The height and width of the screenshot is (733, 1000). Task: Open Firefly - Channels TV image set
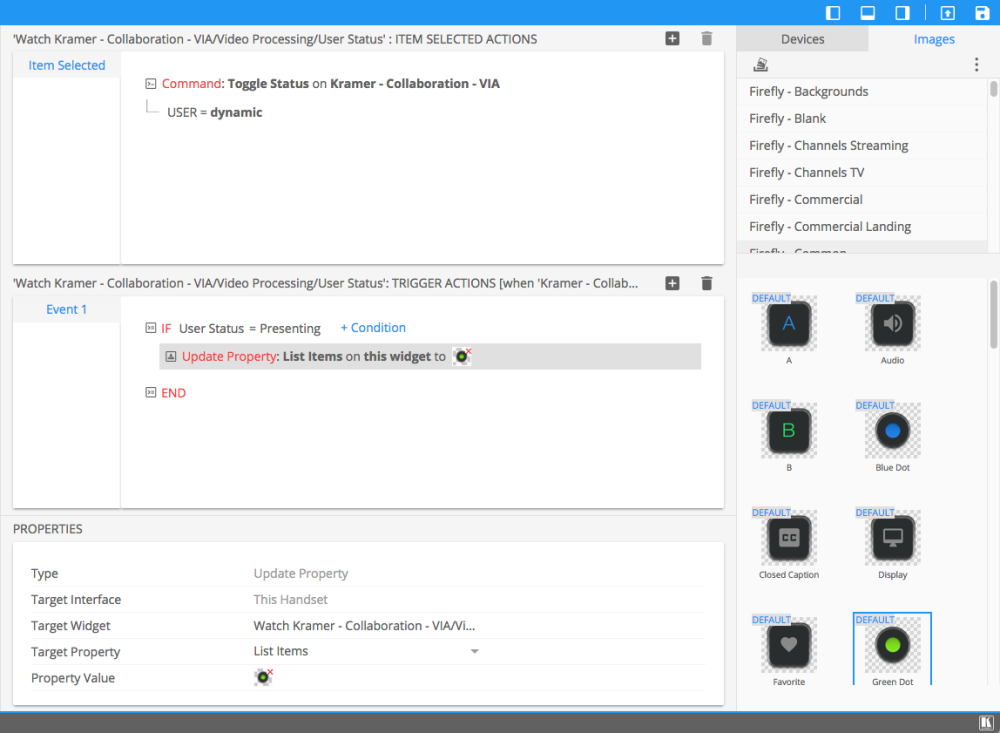(x=862, y=172)
